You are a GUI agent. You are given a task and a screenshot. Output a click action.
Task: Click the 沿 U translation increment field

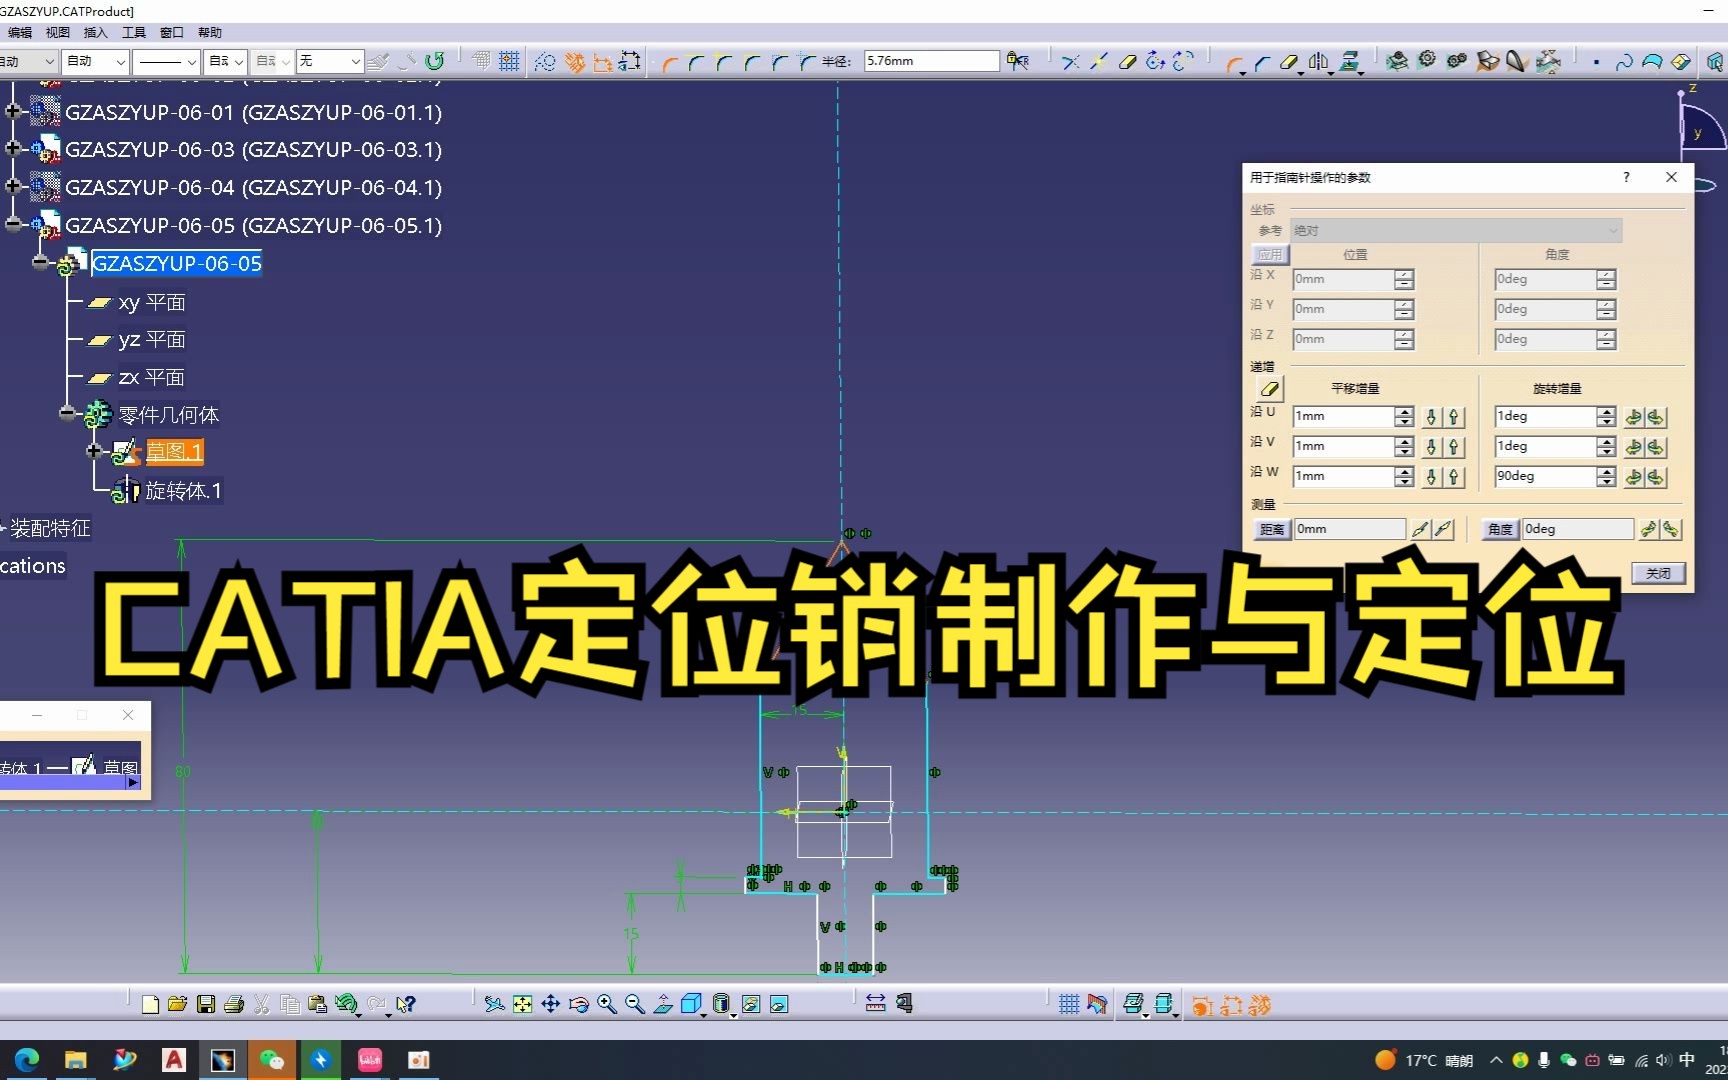(x=1343, y=416)
